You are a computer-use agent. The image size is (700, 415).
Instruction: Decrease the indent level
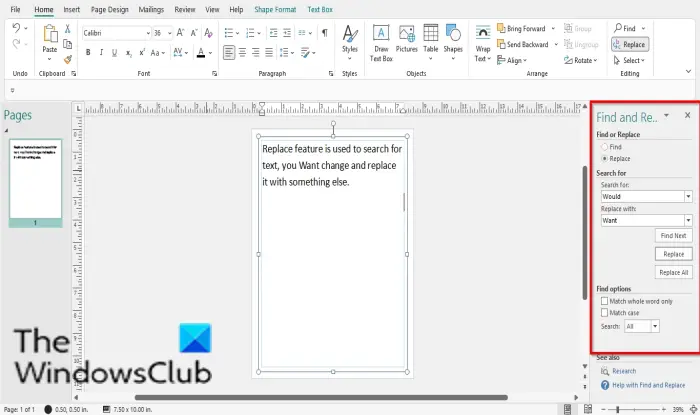point(273,33)
